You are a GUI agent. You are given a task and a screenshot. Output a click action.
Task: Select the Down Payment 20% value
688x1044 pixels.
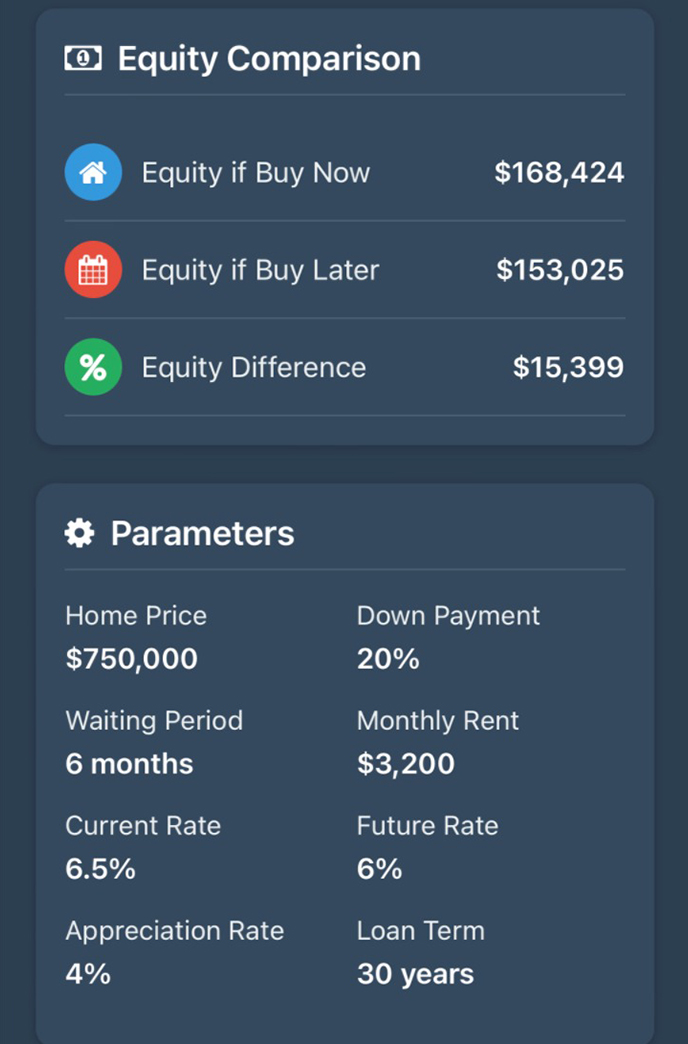pyautogui.click(x=388, y=658)
